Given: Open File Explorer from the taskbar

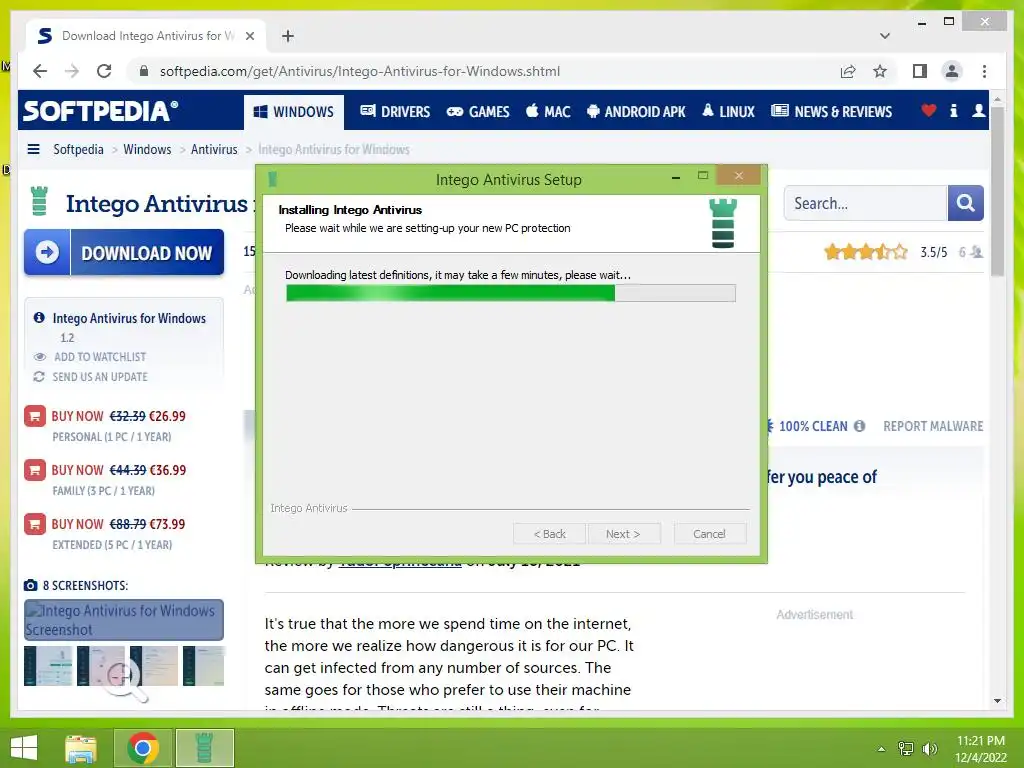Looking at the screenshot, I should (x=81, y=748).
